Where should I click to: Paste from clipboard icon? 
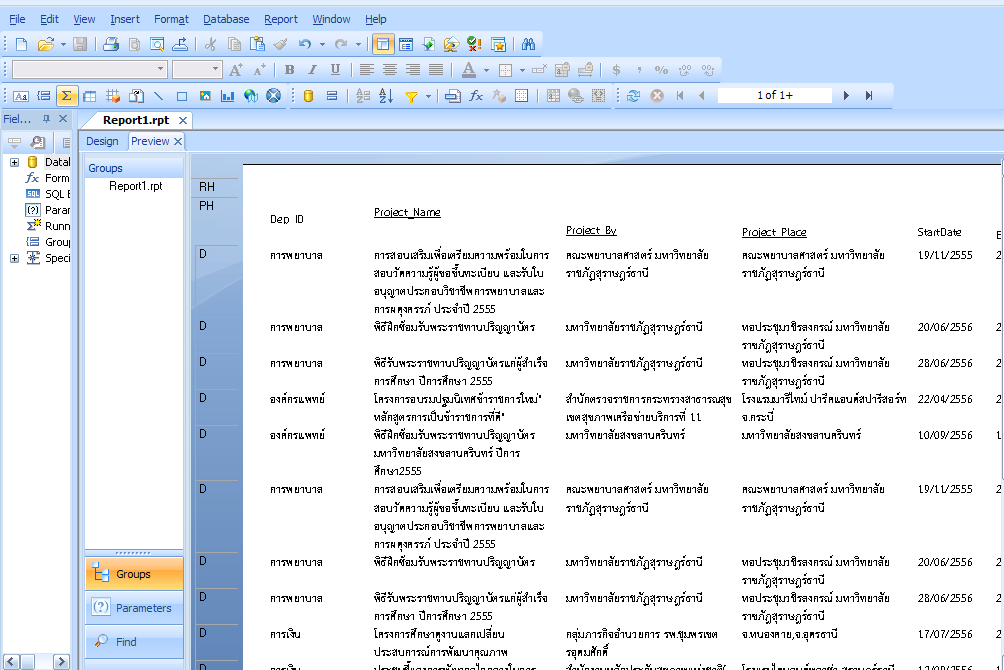(x=257, y=44)
